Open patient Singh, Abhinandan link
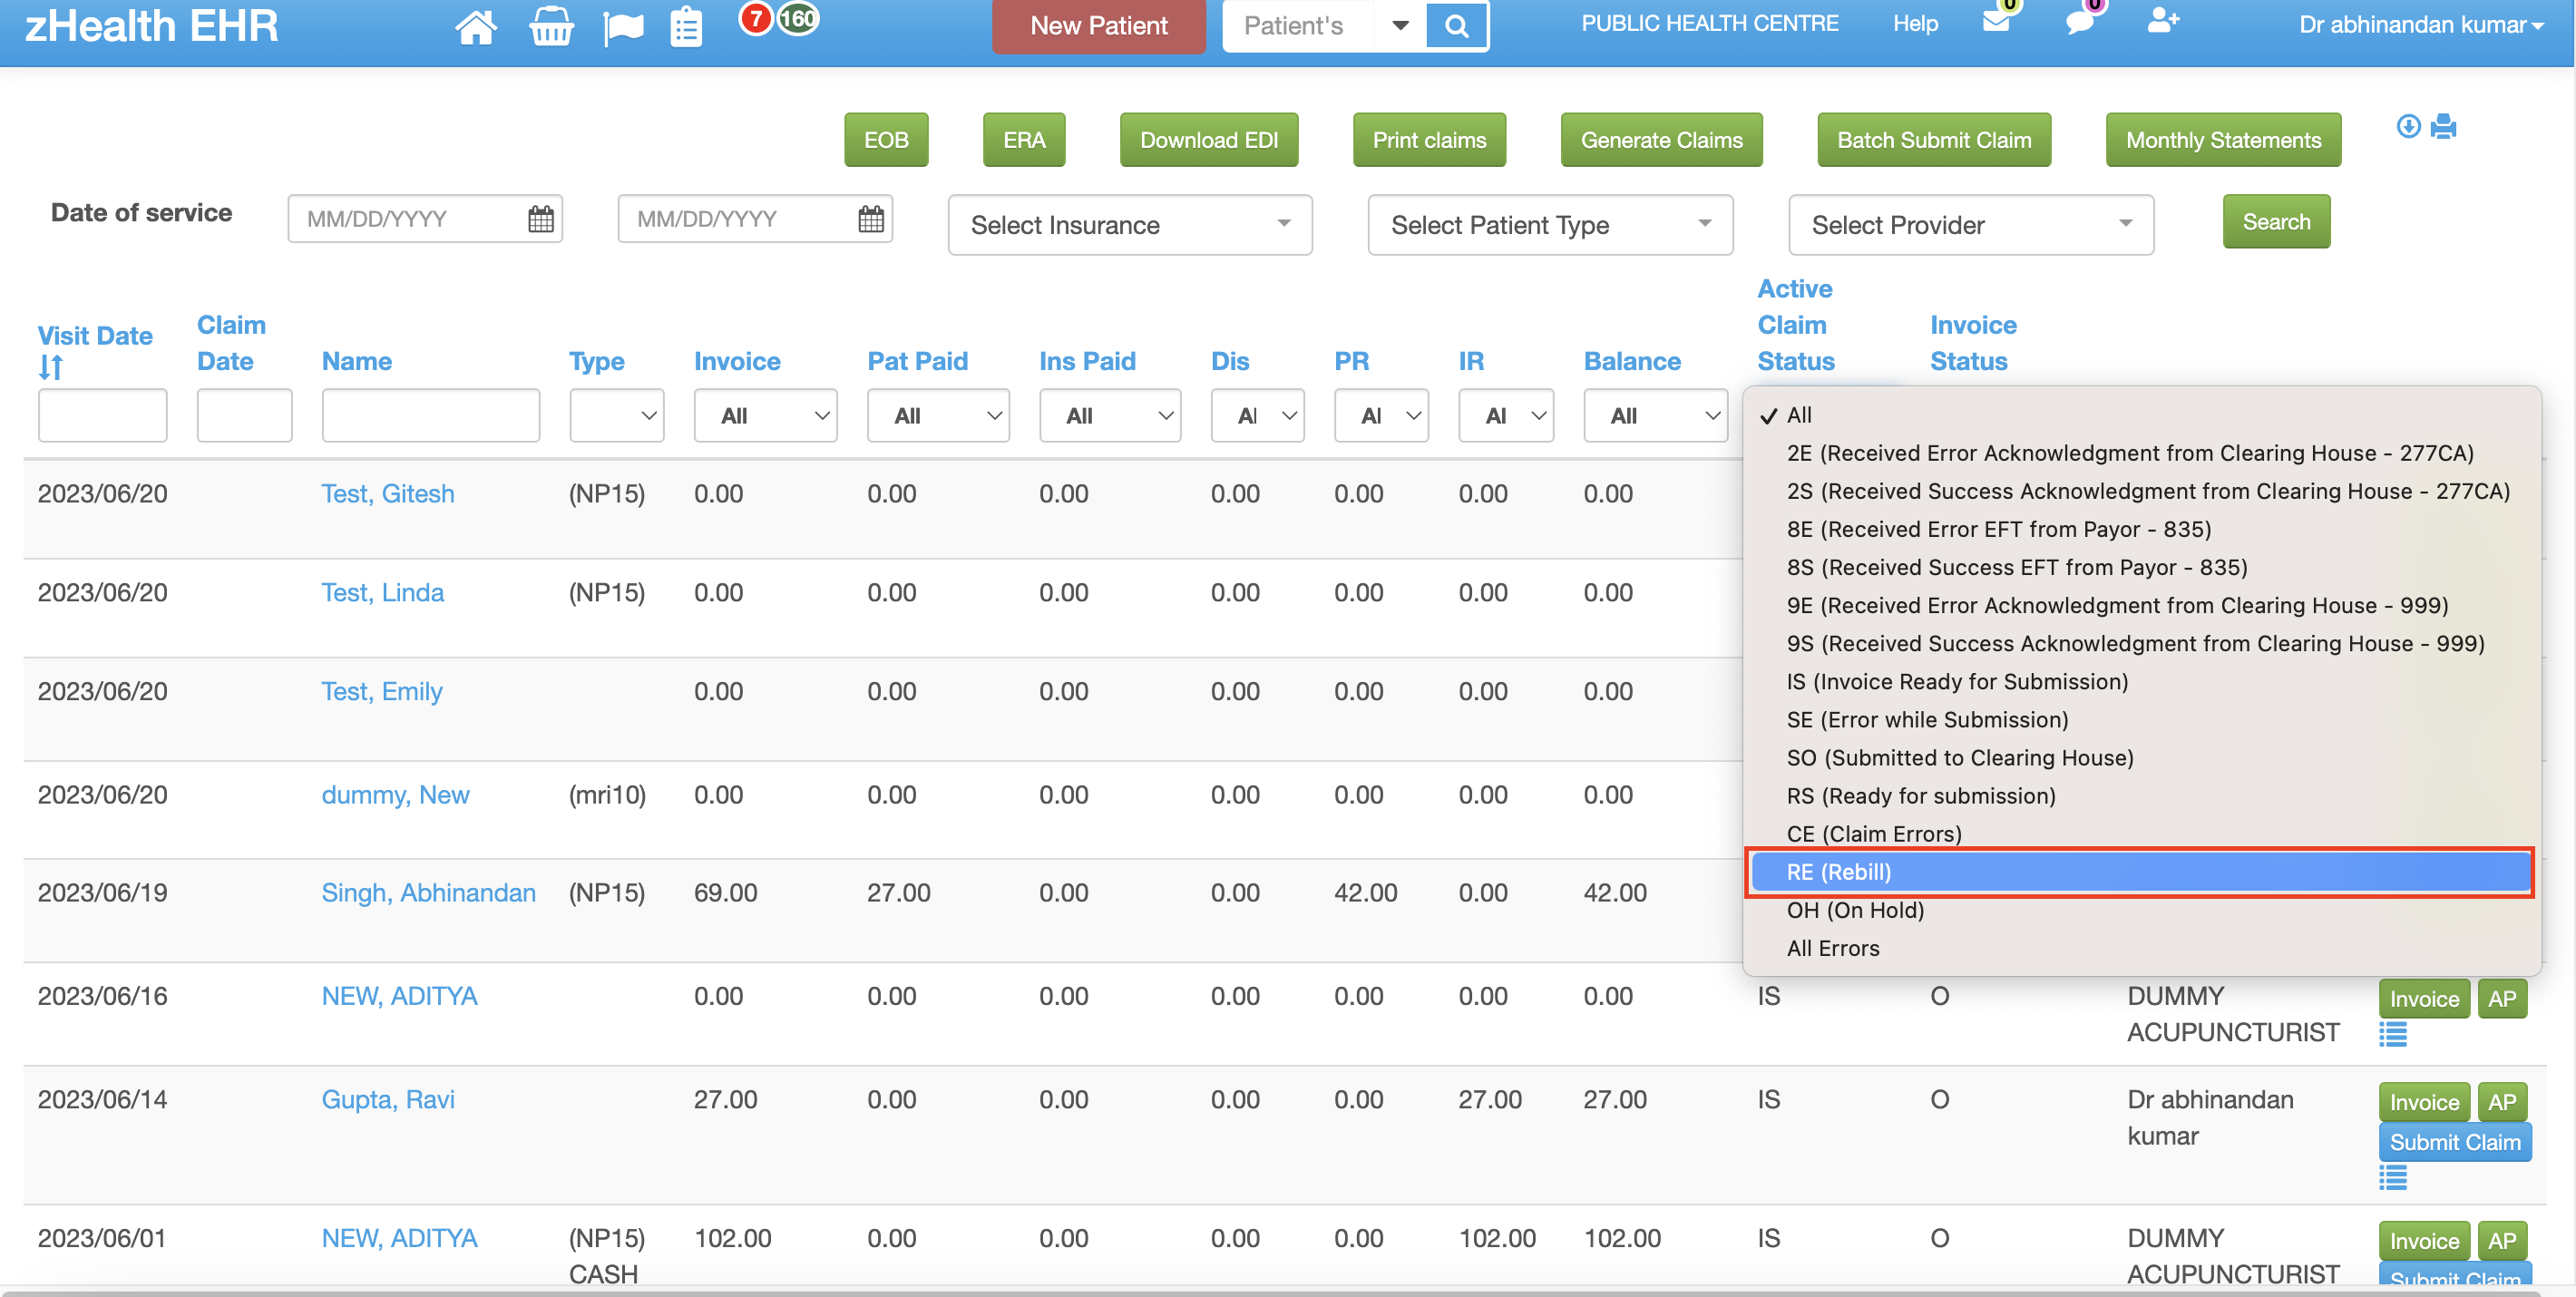The width and height of the screenshot is (2576, 1297). pyautogui.click(x=428, y=893)
